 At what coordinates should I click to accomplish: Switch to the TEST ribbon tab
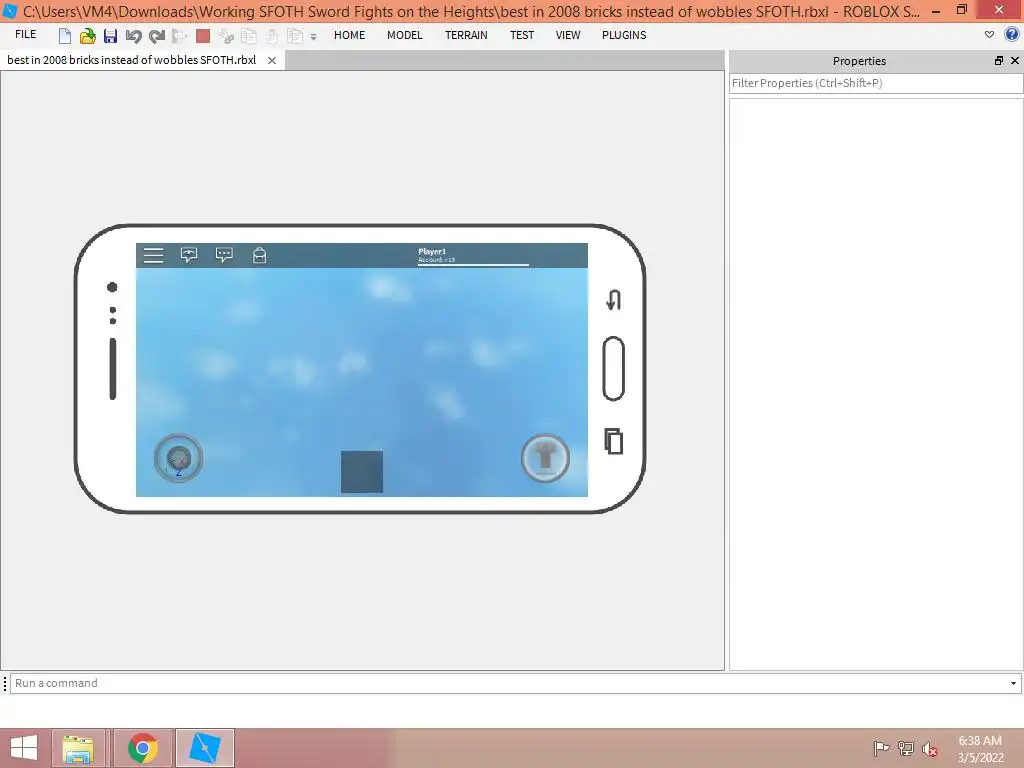tap(521, 35)
